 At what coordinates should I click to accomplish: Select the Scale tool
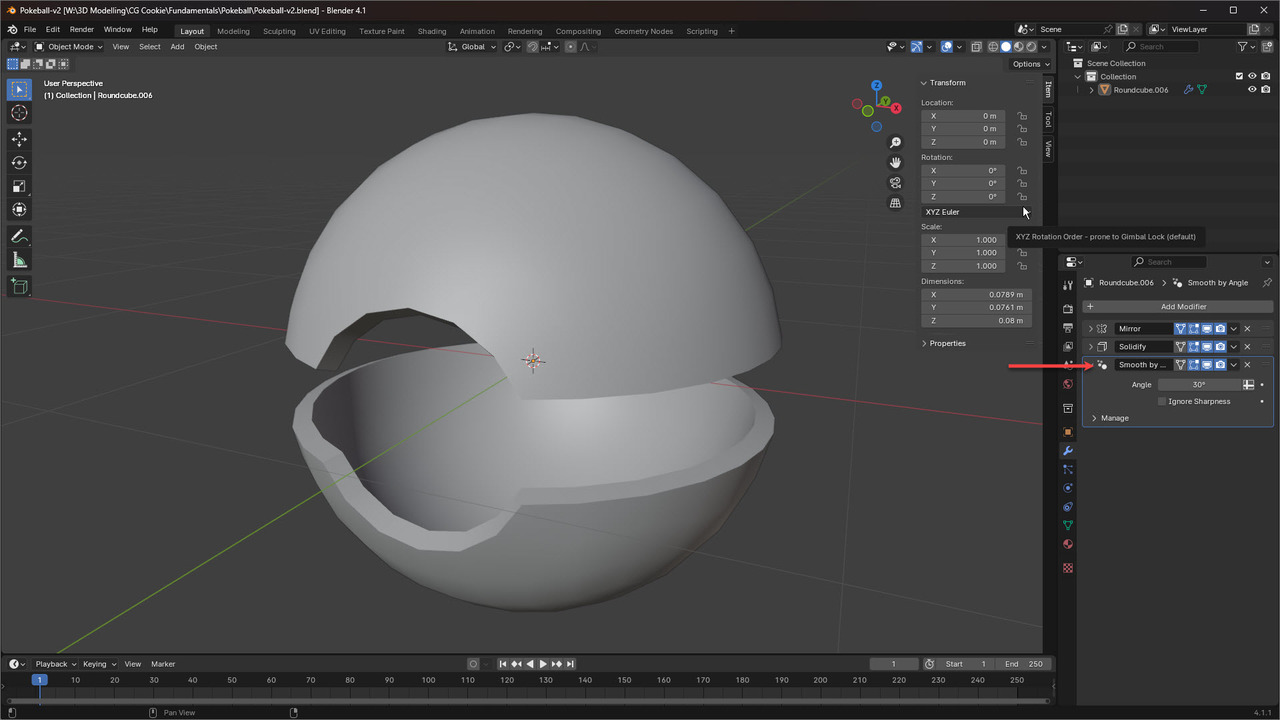tap(19, 186)
